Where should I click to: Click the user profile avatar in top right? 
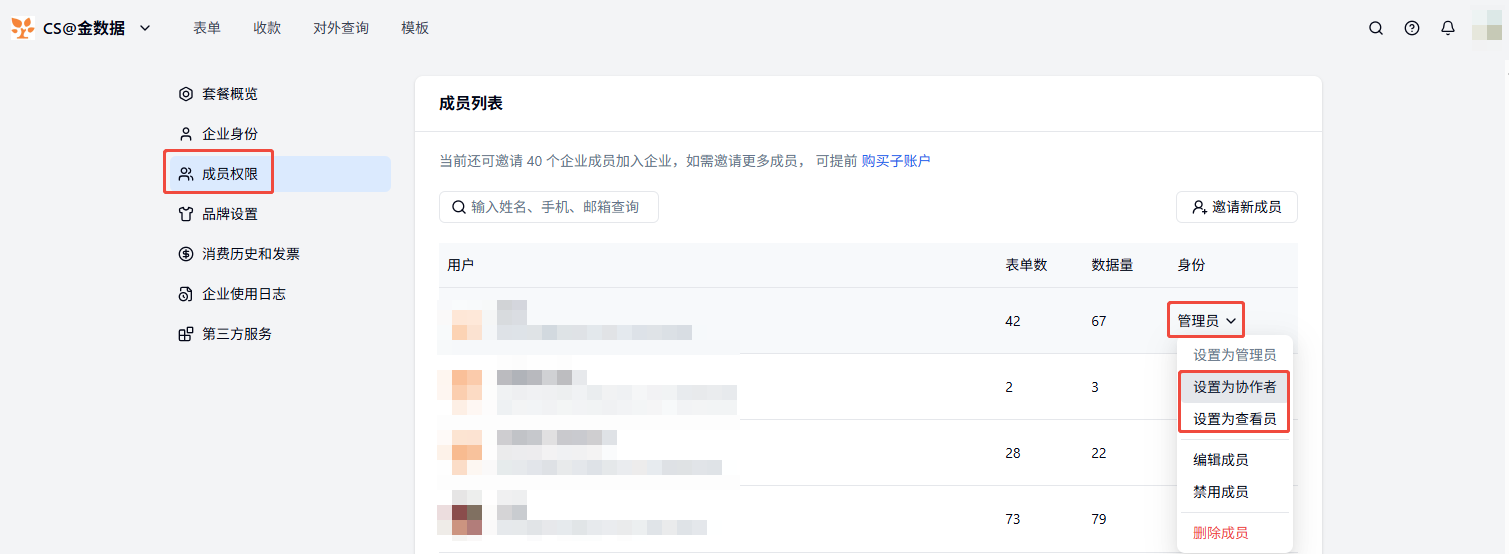click(x=1486, y=26)
